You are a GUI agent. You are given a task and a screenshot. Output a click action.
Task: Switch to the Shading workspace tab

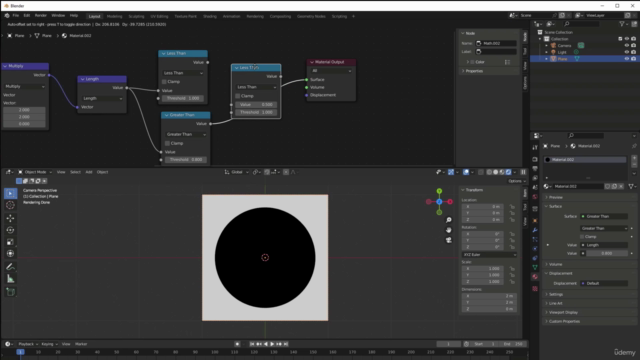pyautogui.click(x=210, y=16)
